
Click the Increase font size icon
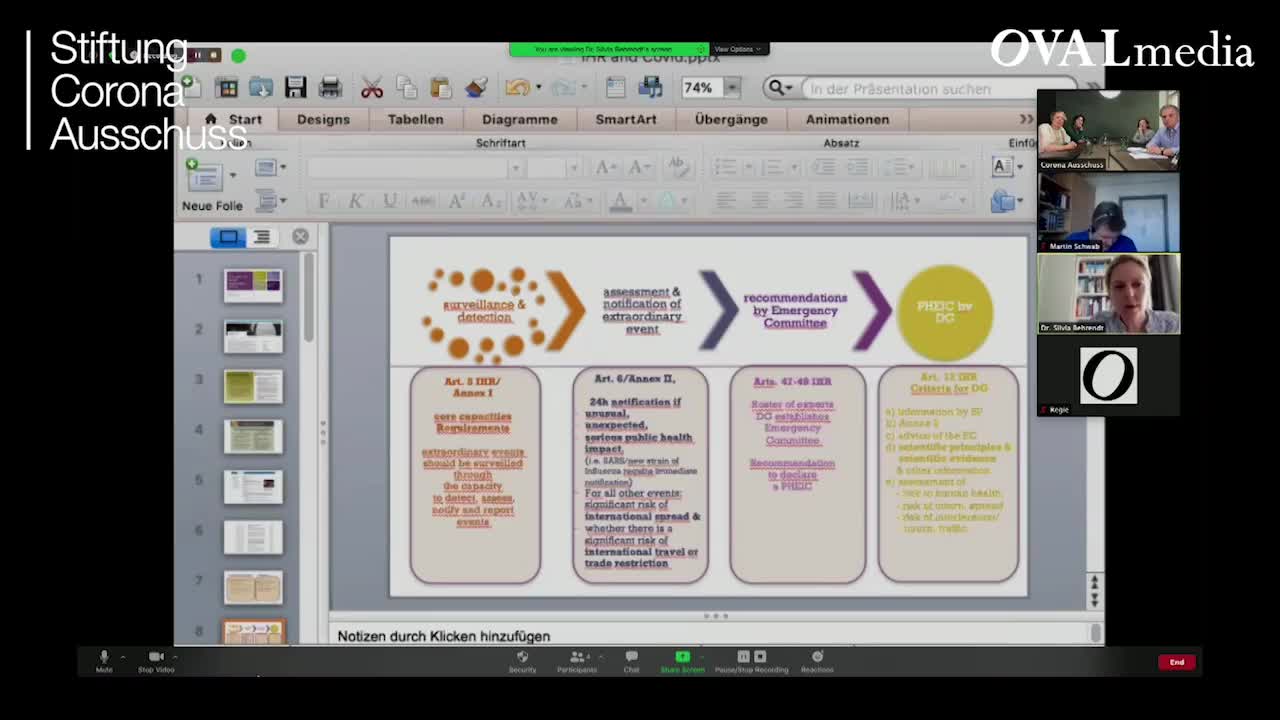(606, 167)
